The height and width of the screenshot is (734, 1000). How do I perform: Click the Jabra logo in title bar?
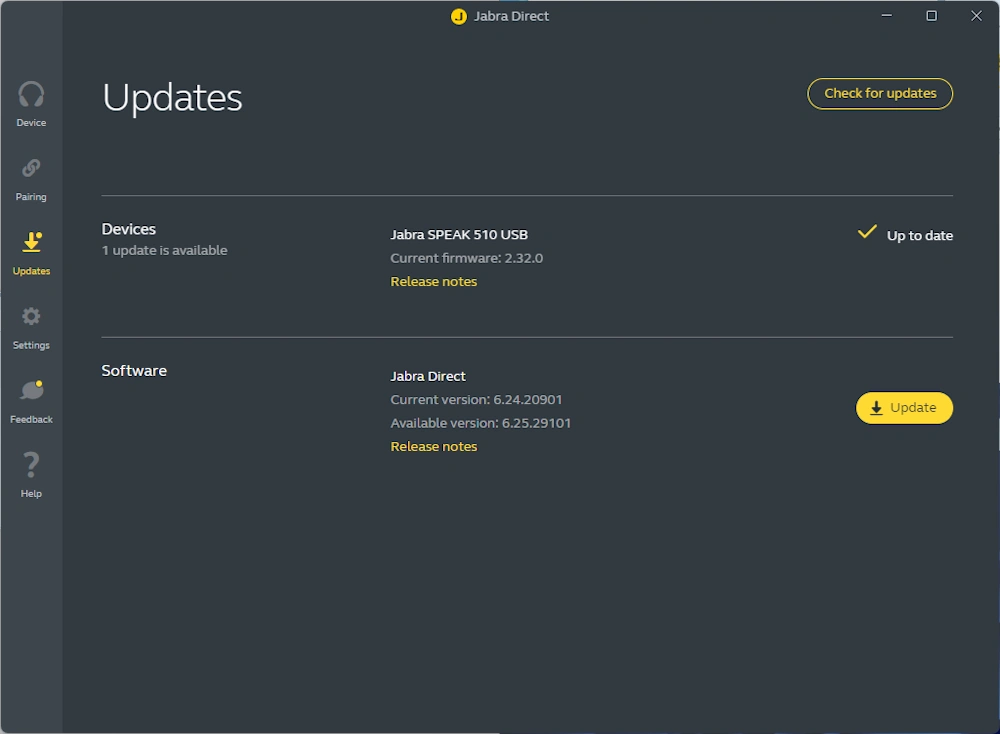(459, 16)
